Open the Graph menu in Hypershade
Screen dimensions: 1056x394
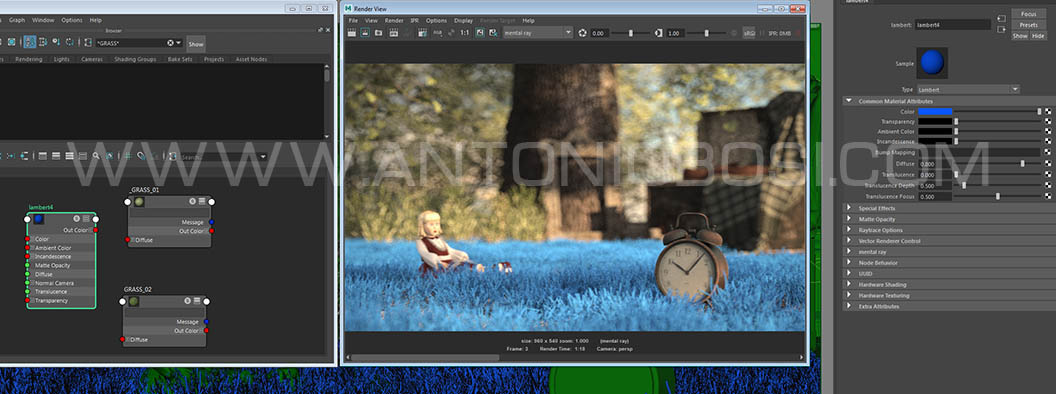tap(17, 20)
